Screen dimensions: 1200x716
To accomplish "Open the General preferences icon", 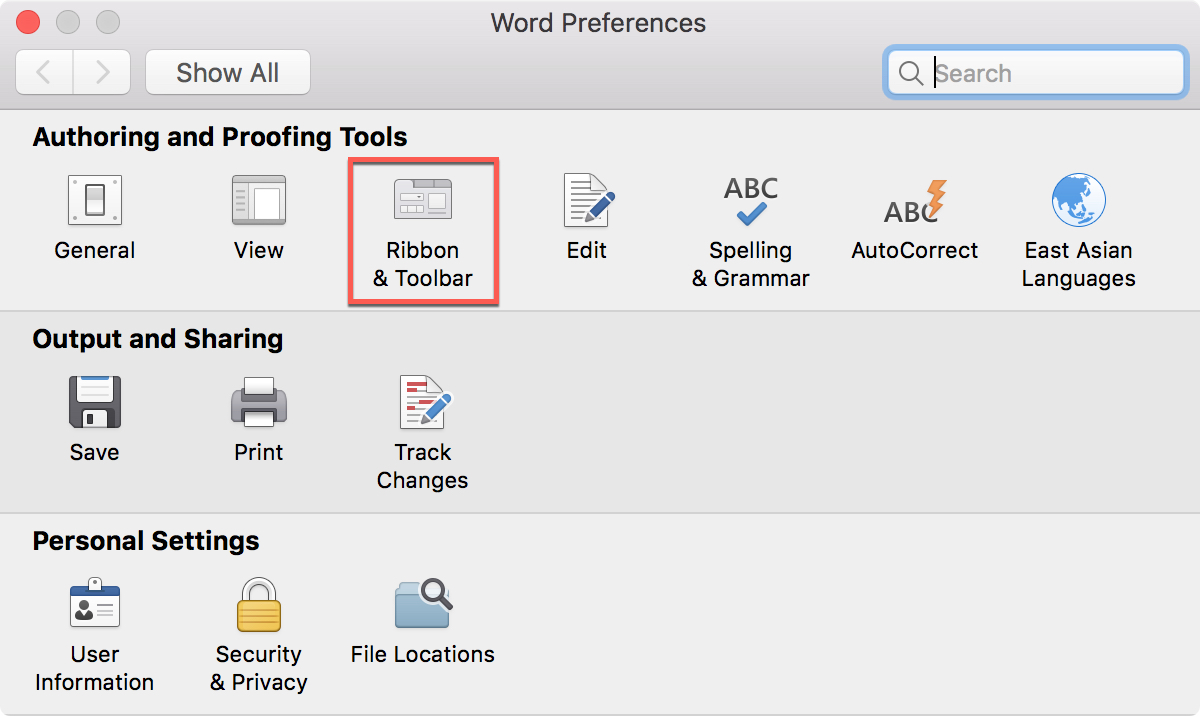I will 95,200.
